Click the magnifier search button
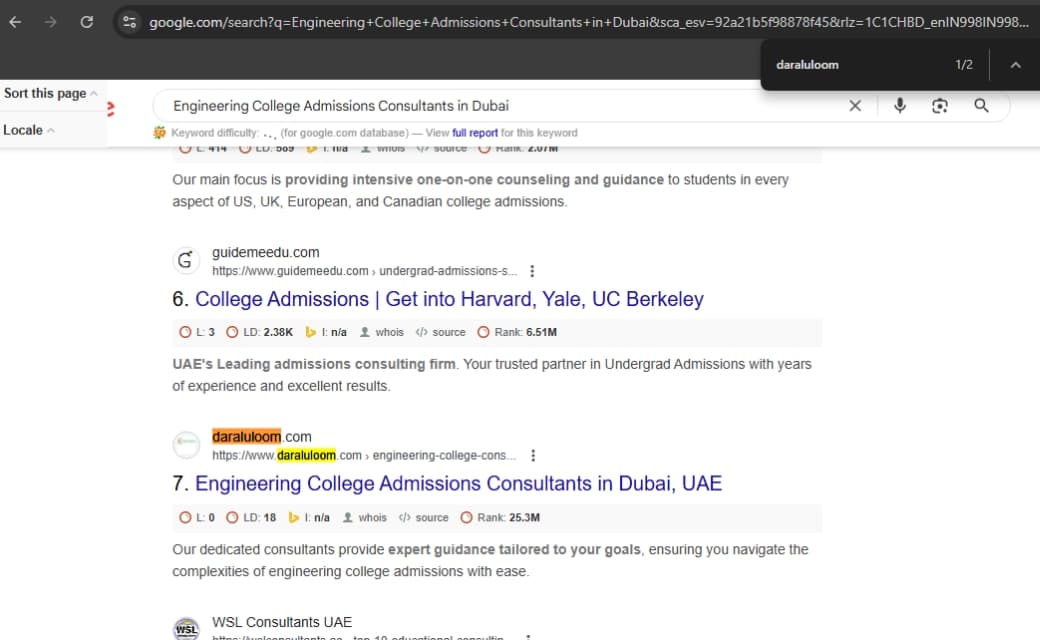 (981, 106)
